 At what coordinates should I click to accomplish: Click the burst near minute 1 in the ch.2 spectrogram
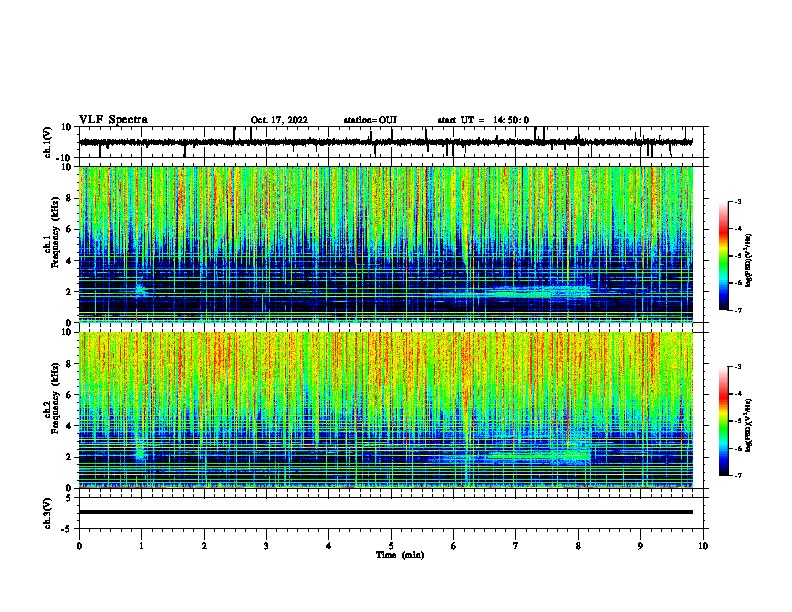pyautogui.click(x=140, y=452)
